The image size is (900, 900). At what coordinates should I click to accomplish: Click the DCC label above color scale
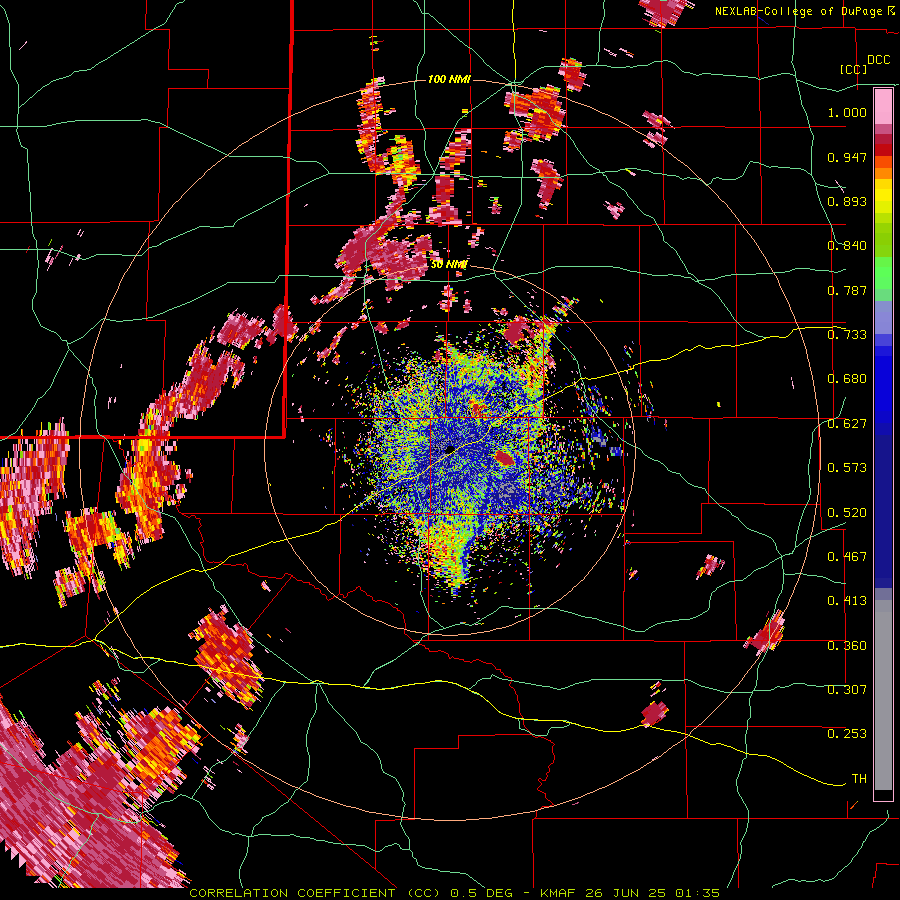pos(878,60)
